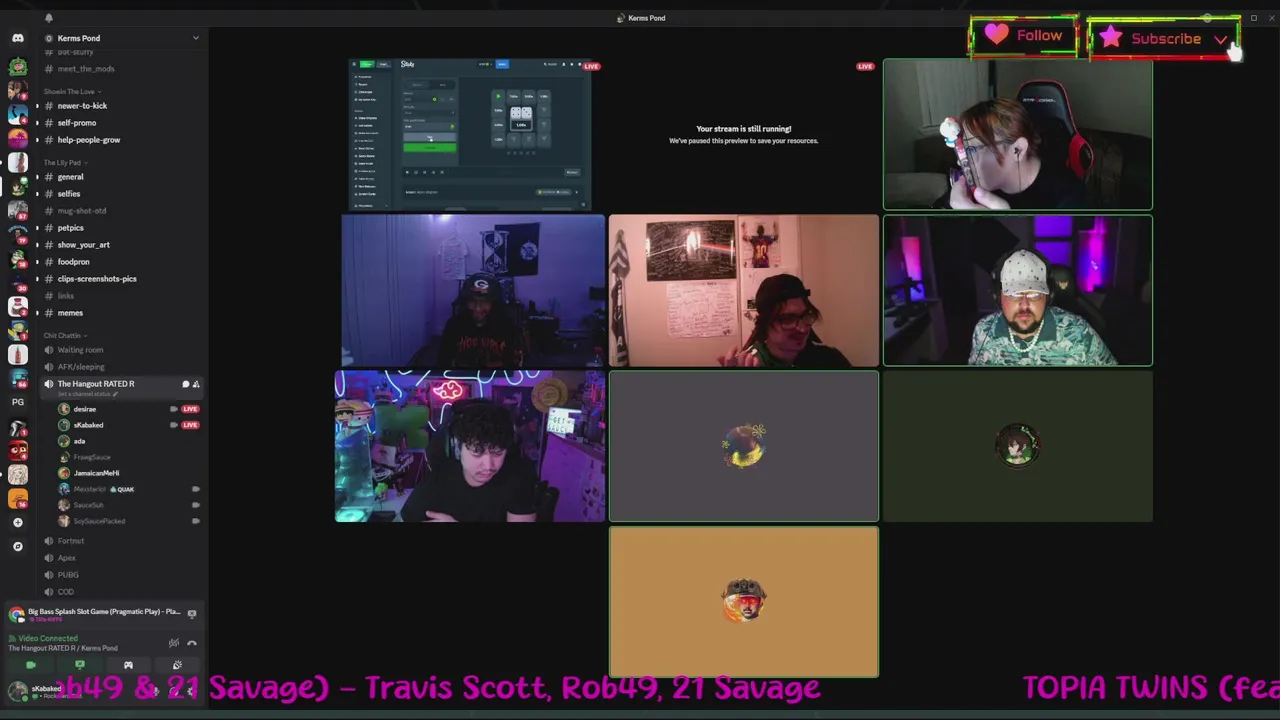Open Discord direct messages home icon
The width and height of the screenshot is (1280, 720).
tap(17, 38)
